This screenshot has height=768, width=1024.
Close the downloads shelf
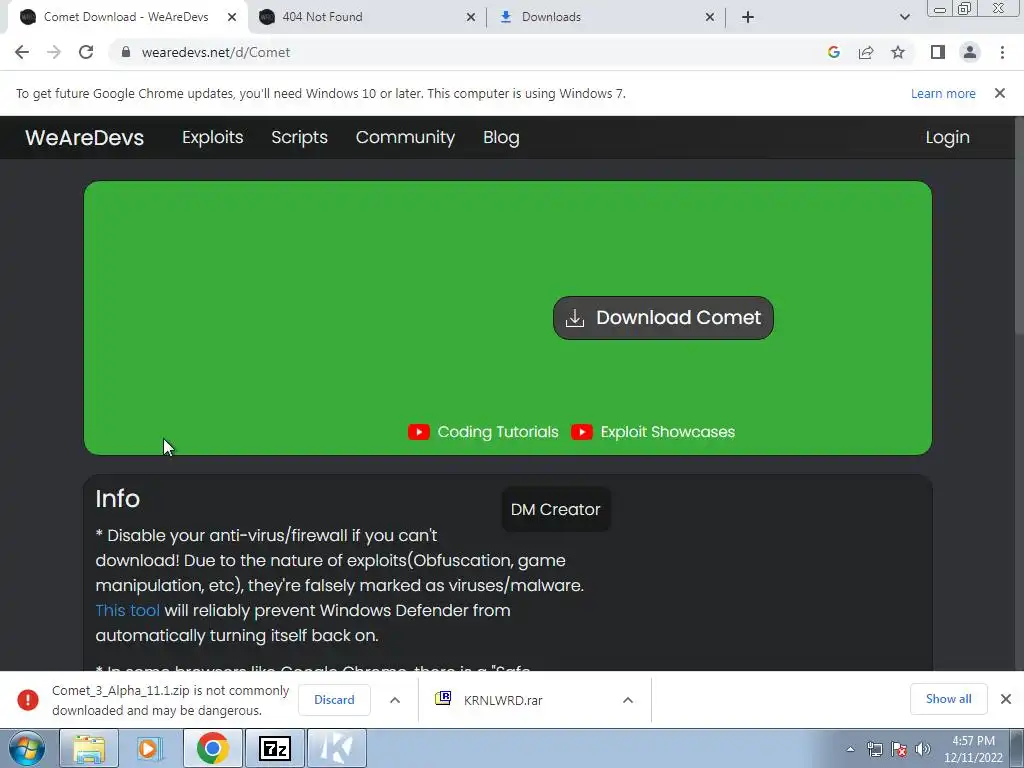coord(1006,699)
